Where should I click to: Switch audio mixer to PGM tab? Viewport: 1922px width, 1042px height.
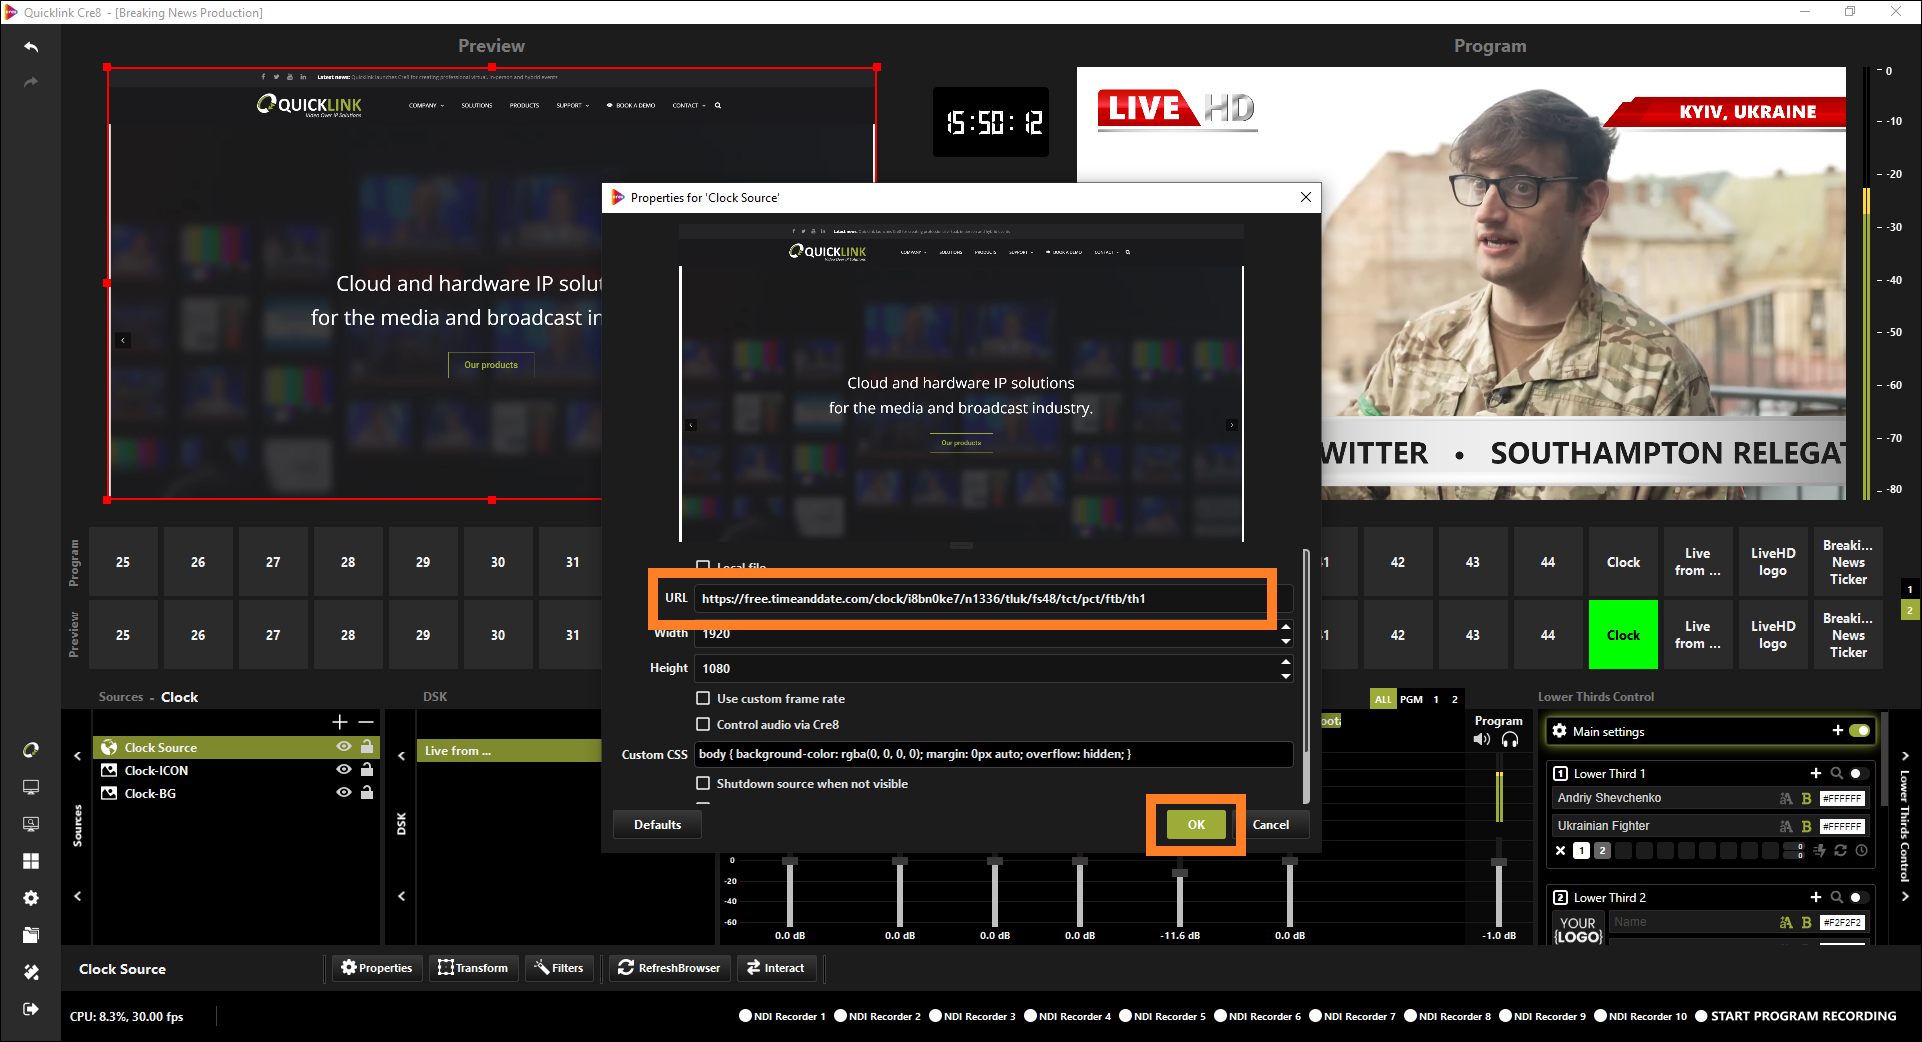[x=1411, y=699]
